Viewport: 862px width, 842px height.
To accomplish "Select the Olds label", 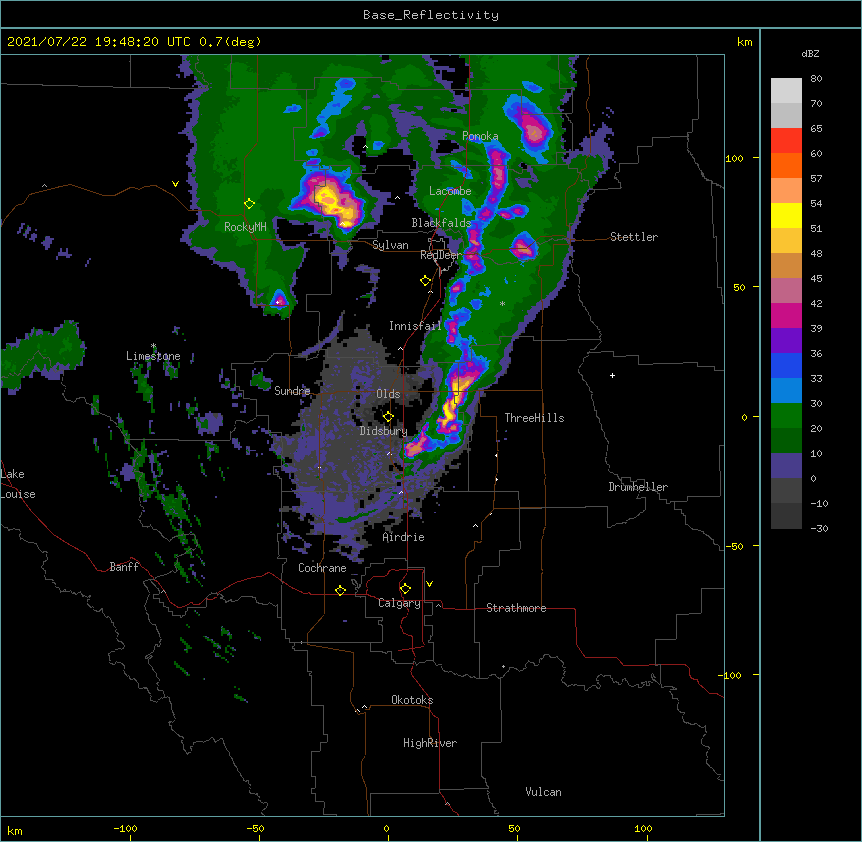I will 388,394.
